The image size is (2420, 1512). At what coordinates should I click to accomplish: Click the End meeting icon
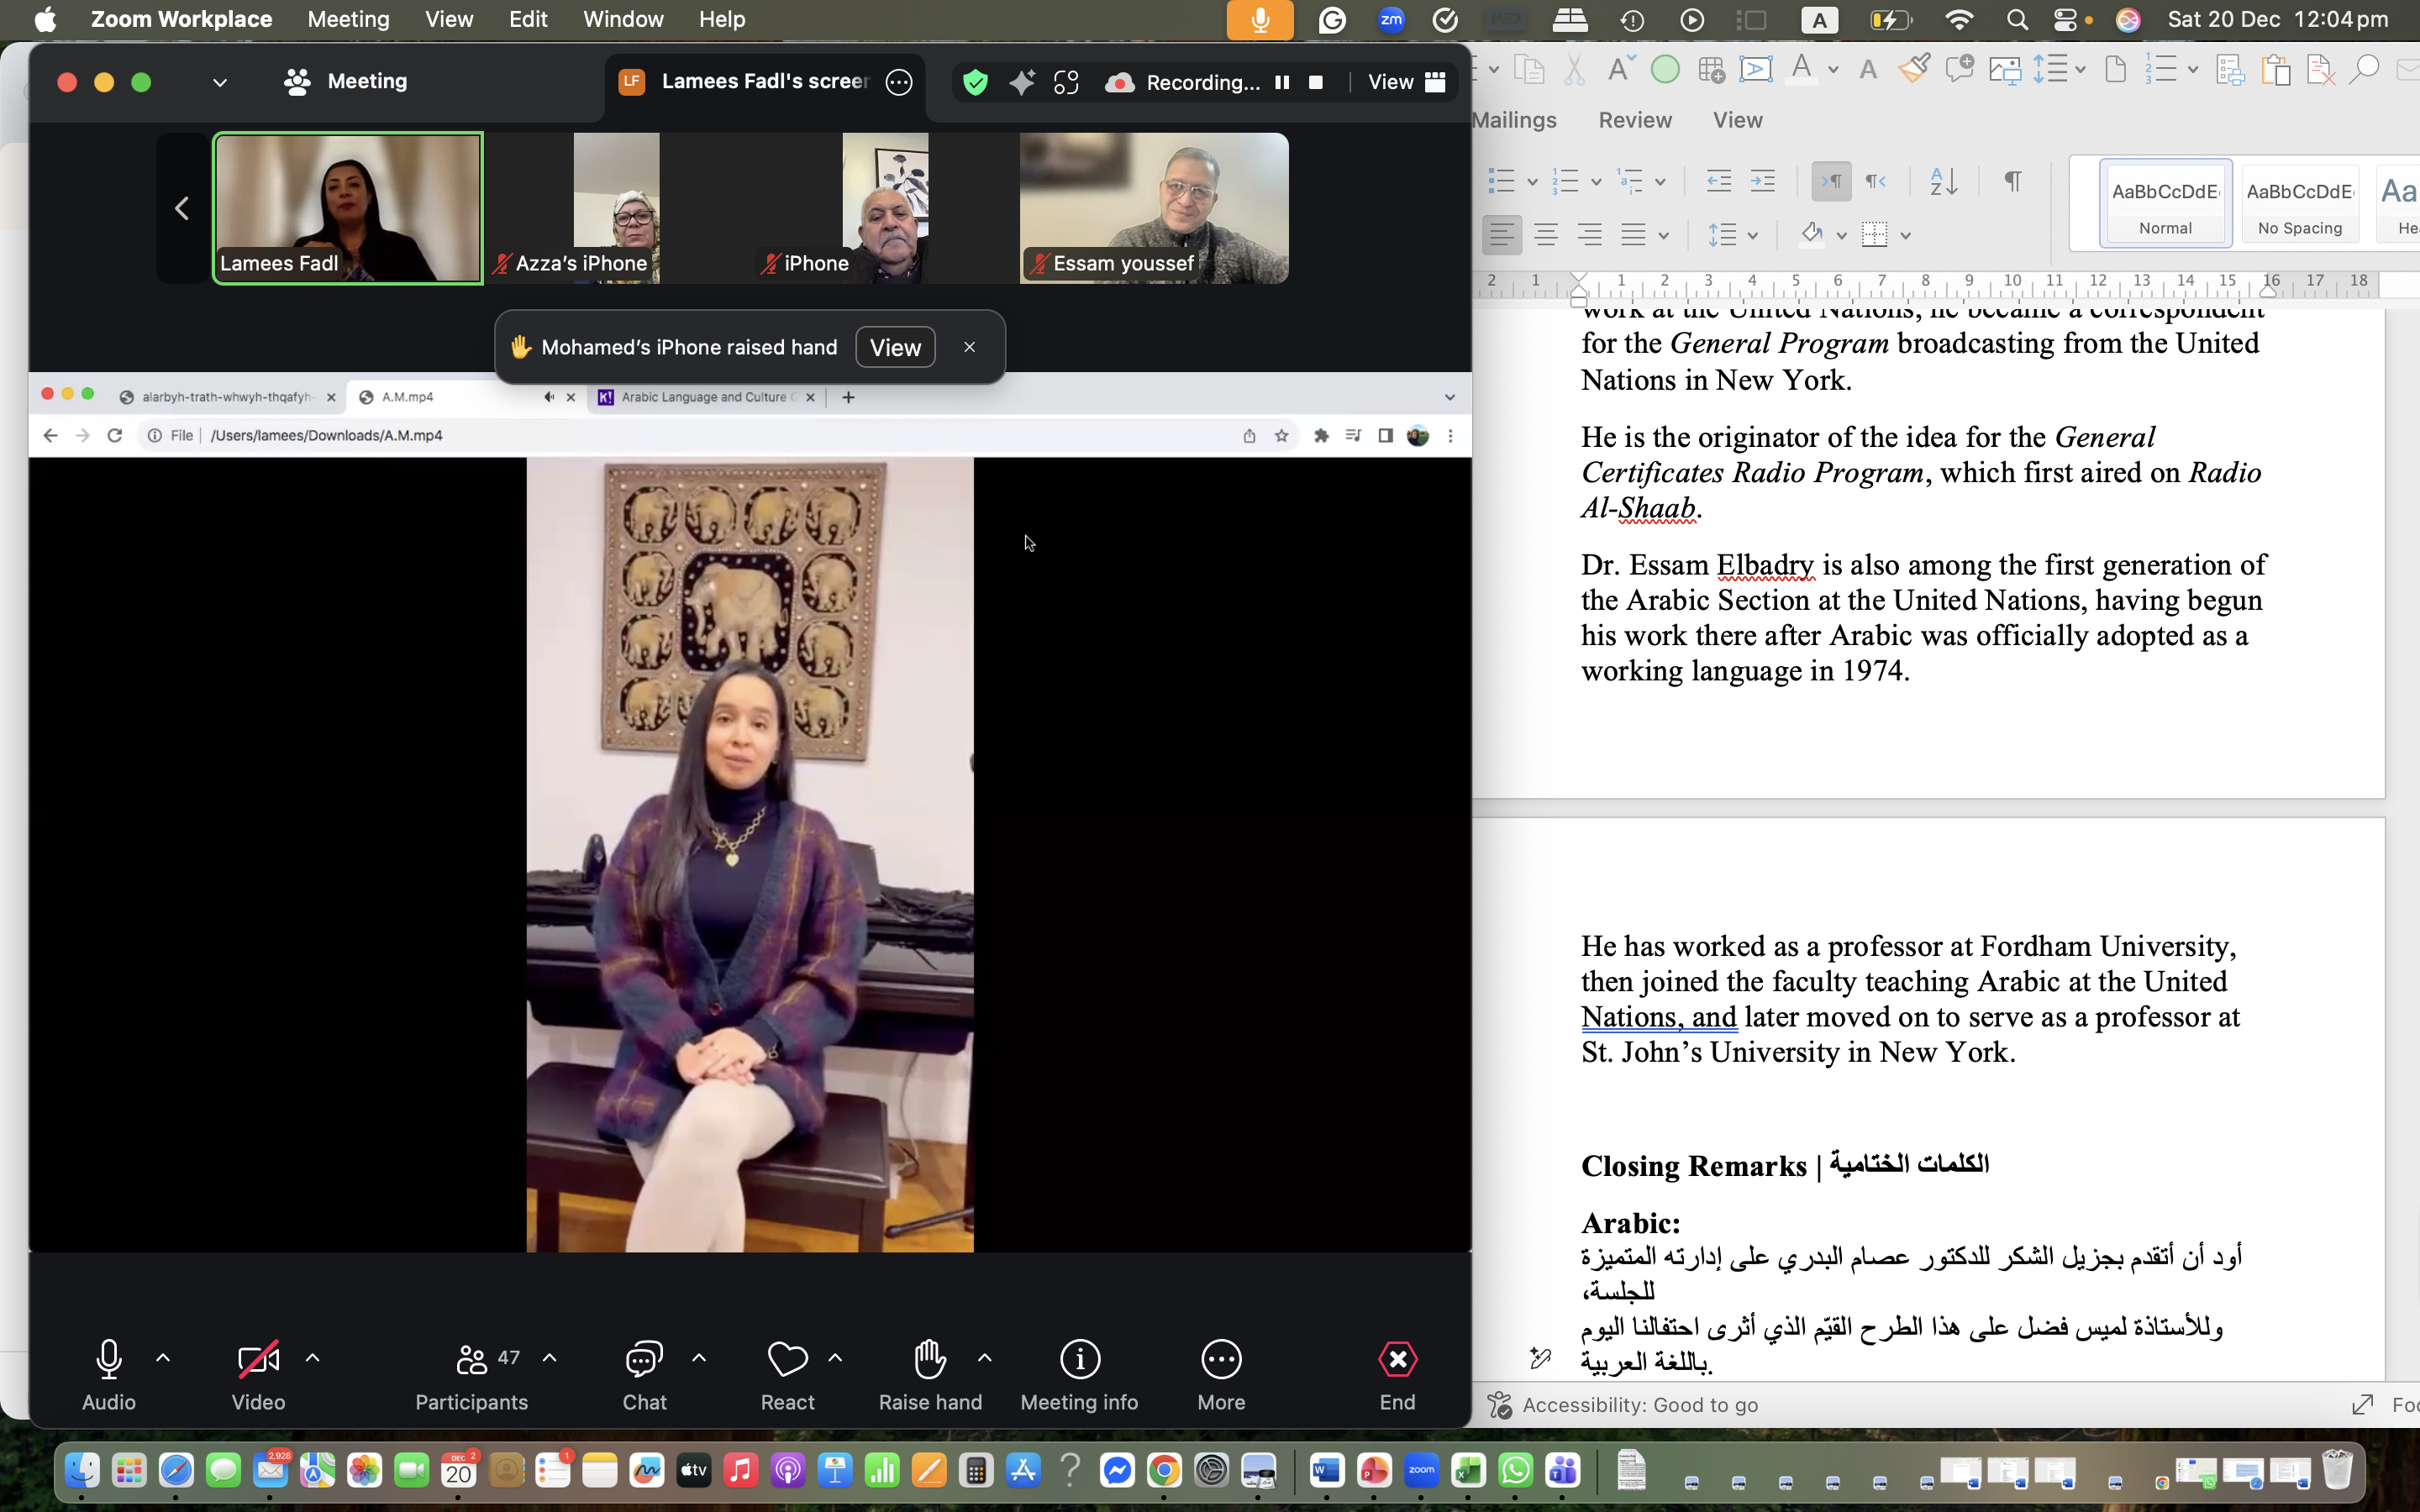click(x=1397, y=1359)
